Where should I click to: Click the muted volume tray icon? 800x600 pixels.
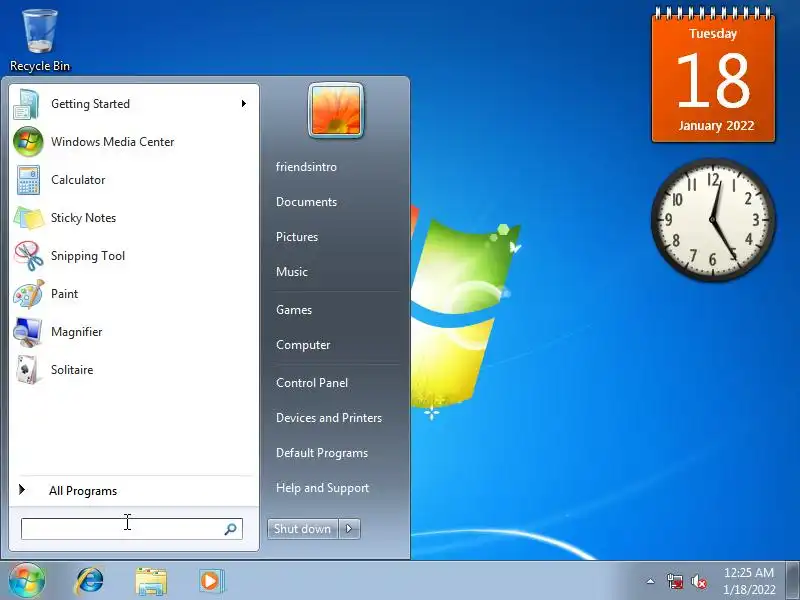699,582
